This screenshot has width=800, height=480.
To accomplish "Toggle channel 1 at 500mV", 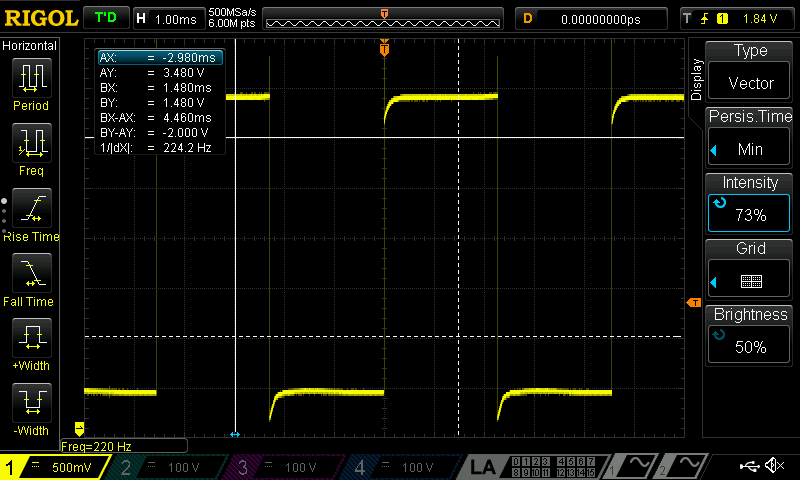I will pos(54,467).
